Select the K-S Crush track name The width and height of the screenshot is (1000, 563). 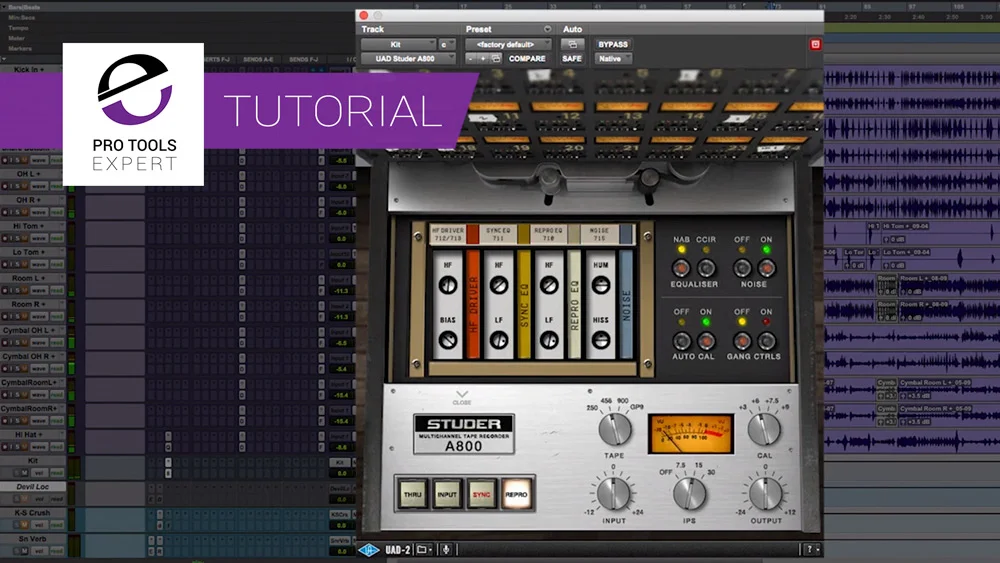click(32, 513)
